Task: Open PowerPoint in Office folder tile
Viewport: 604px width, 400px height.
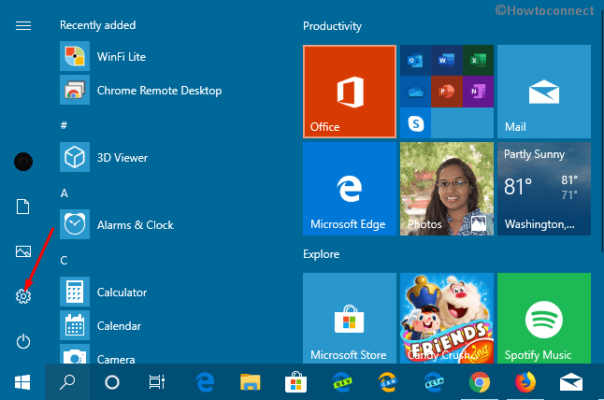Action: [x=446, y=91]
